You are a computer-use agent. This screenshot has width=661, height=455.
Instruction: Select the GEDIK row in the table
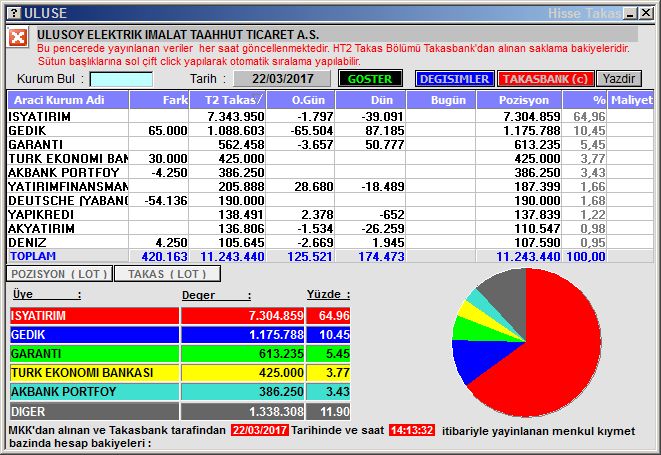(330, 130)
